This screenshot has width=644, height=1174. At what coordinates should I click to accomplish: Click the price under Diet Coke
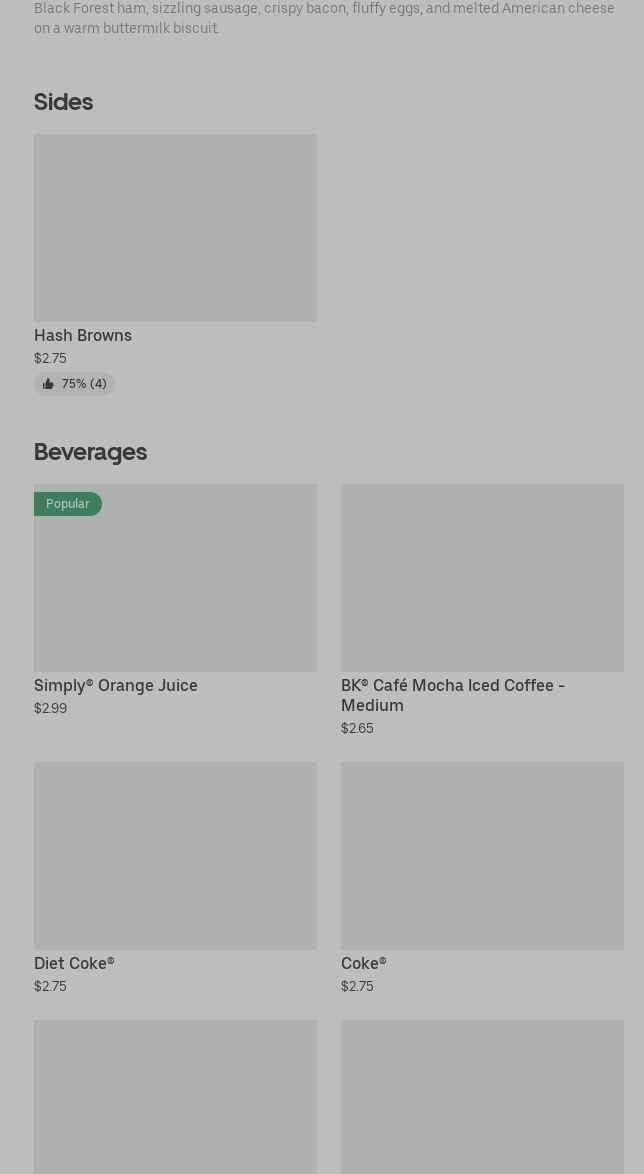(x=50, y=987)
